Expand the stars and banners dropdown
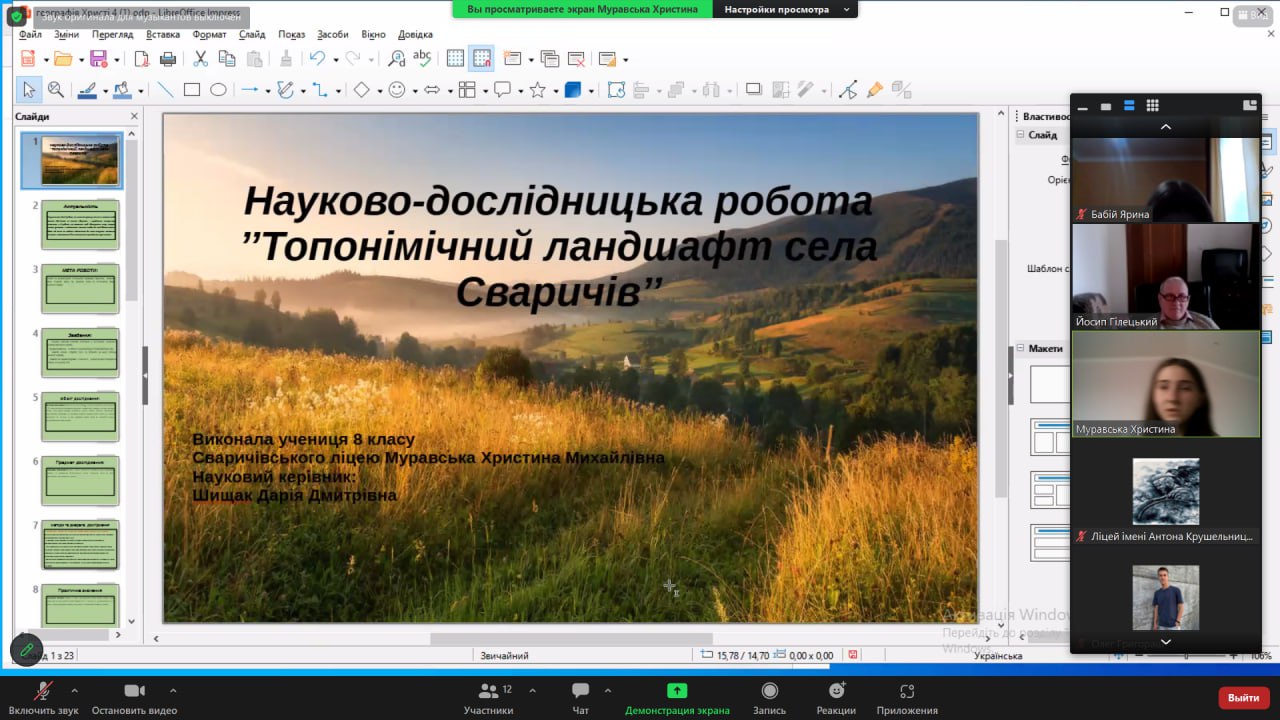 click(555, 91)
